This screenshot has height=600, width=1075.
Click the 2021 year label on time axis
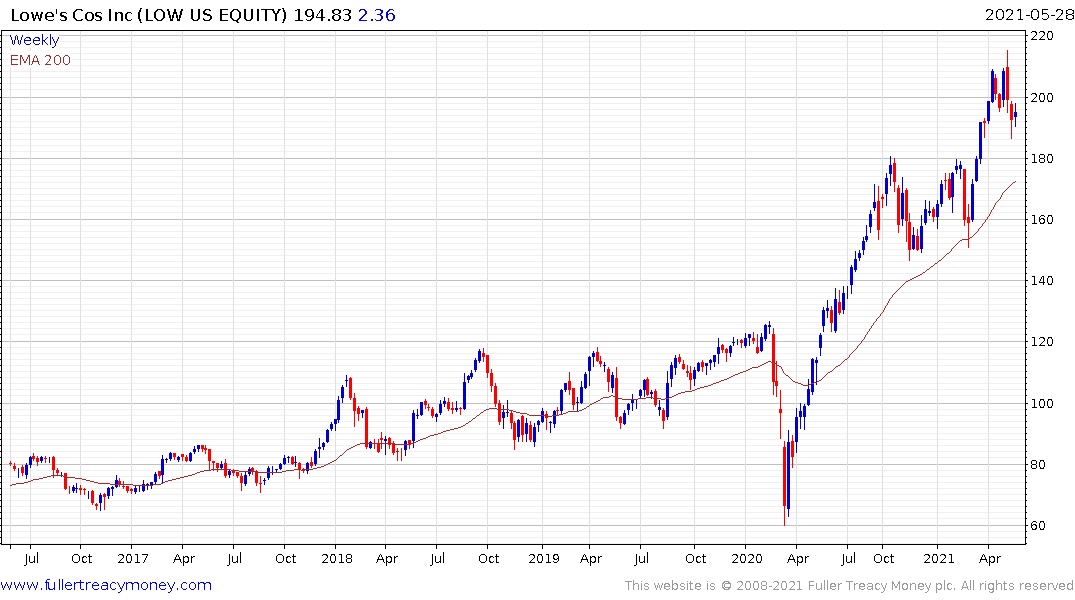[x=939, y=559]
